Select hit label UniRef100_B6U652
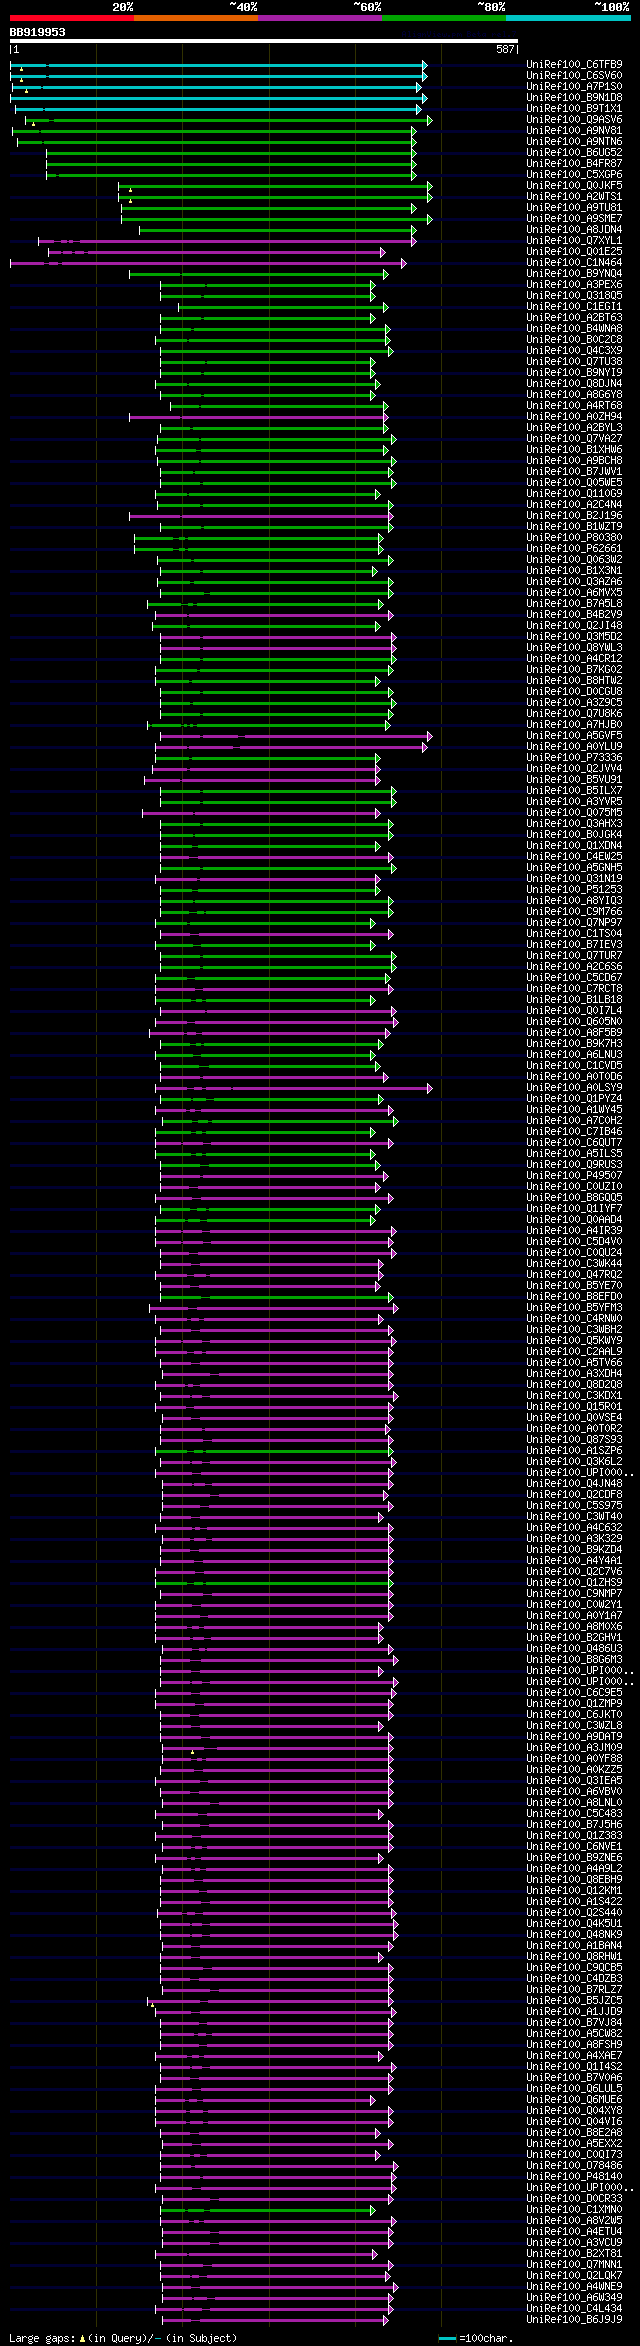This screenshot has height=2346, width=640. tap(574, 153)
